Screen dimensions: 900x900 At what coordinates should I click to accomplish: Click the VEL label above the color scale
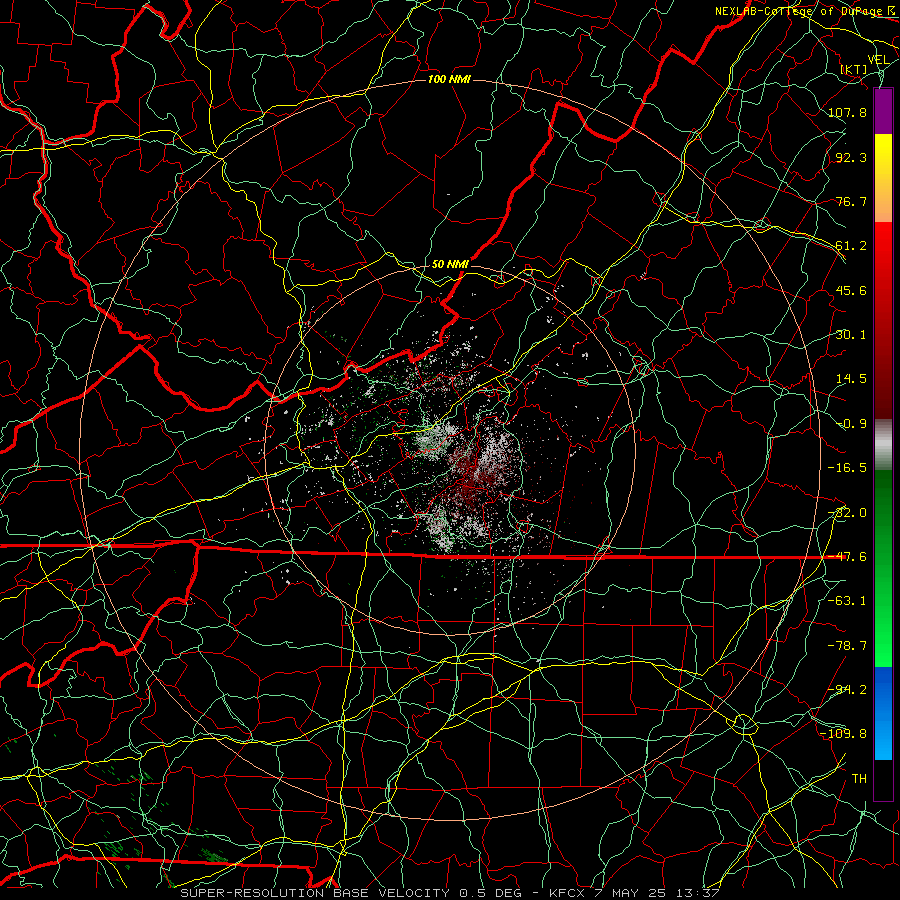pos(878,60)
